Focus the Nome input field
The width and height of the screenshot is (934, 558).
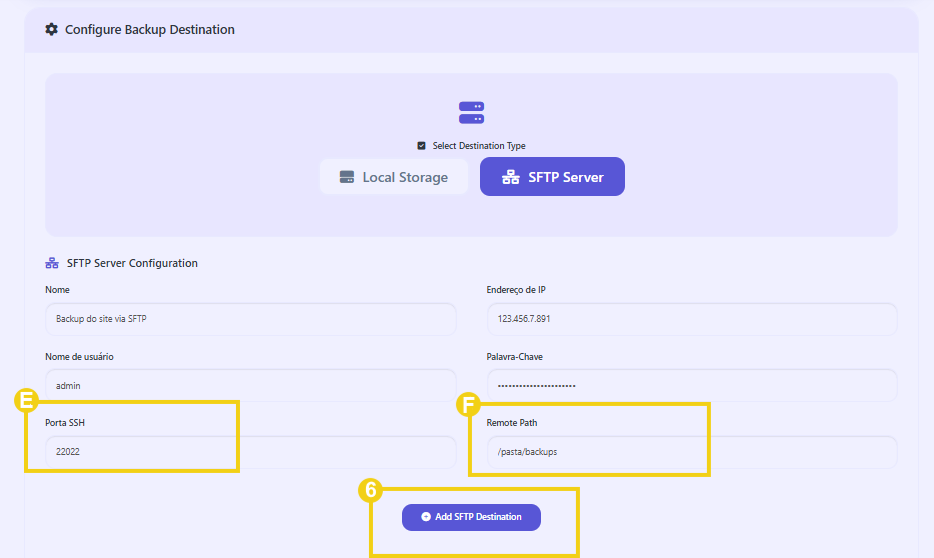(250, 319)
